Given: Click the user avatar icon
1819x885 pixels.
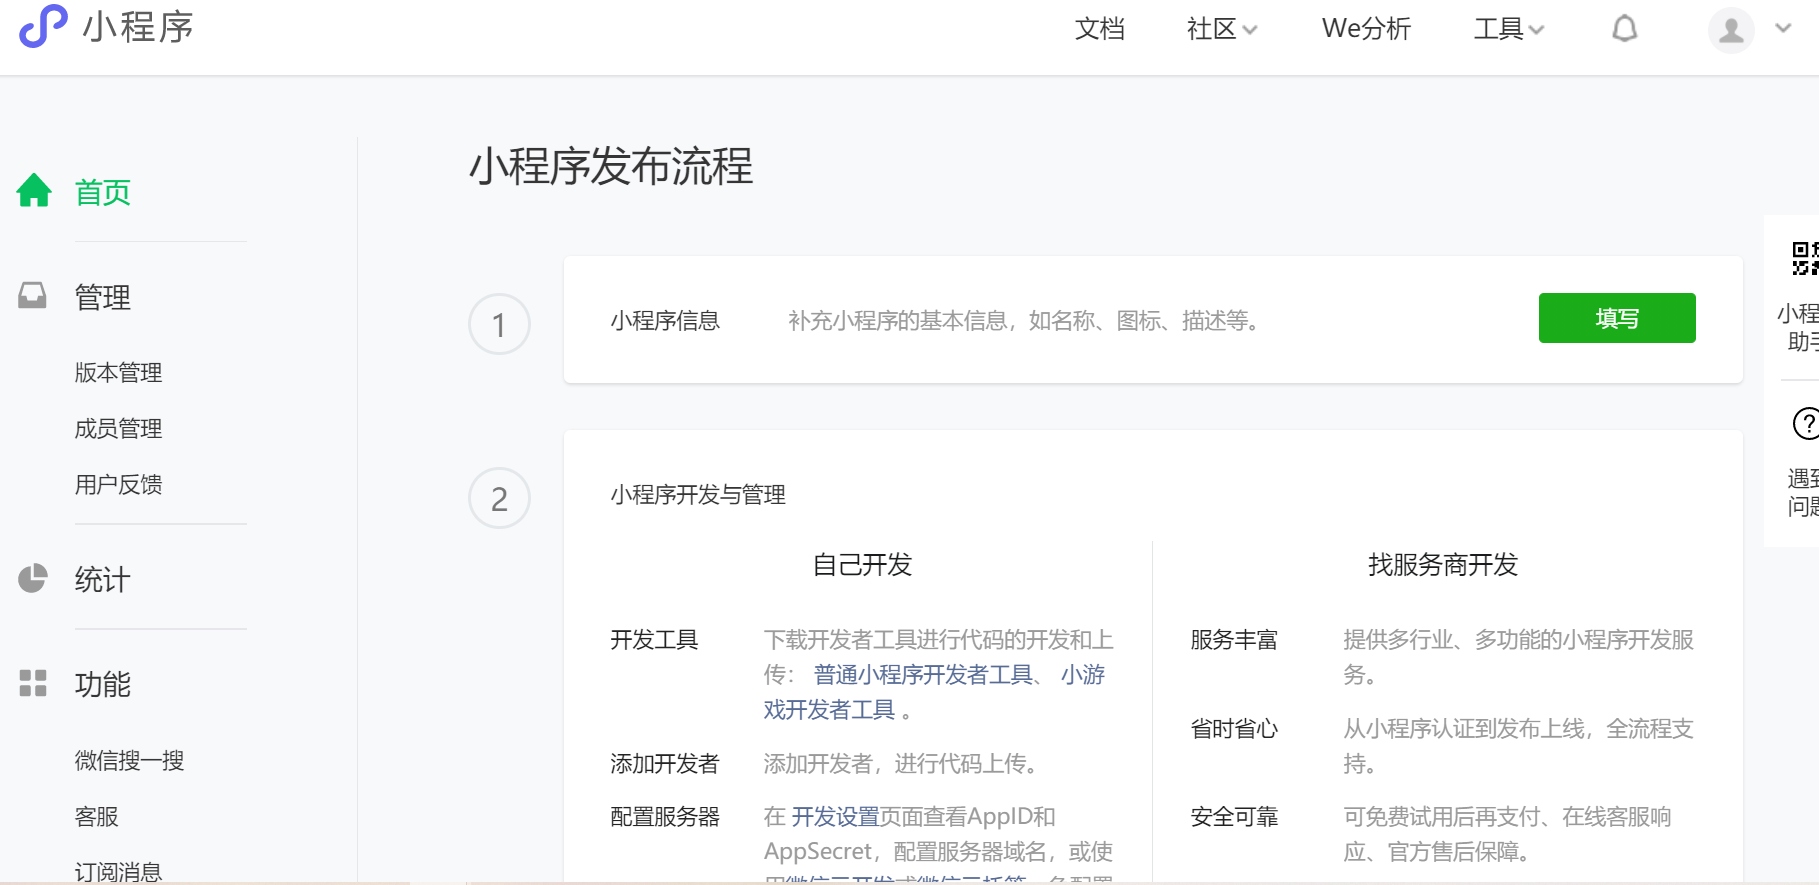Looking at the screenshot, I should click(x=1731, y=30).
